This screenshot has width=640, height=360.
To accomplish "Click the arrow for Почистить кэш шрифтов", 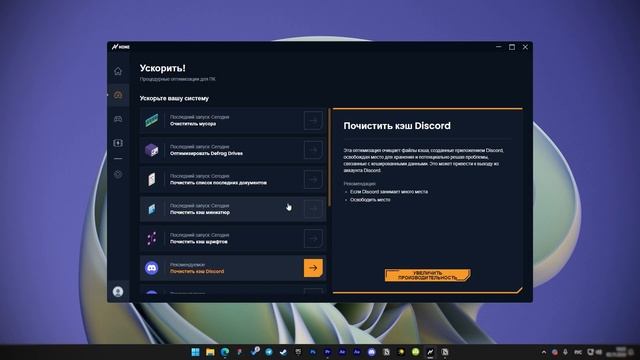I will tap(313, 238).
